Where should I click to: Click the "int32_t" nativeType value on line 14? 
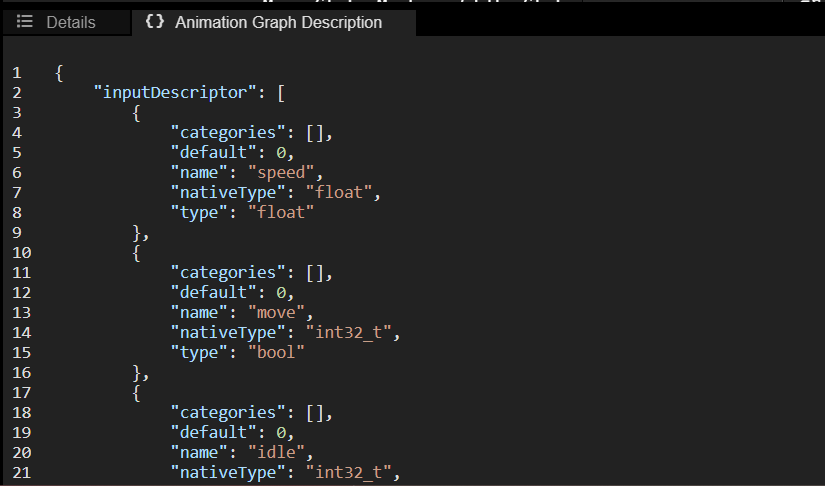(348, 332)
